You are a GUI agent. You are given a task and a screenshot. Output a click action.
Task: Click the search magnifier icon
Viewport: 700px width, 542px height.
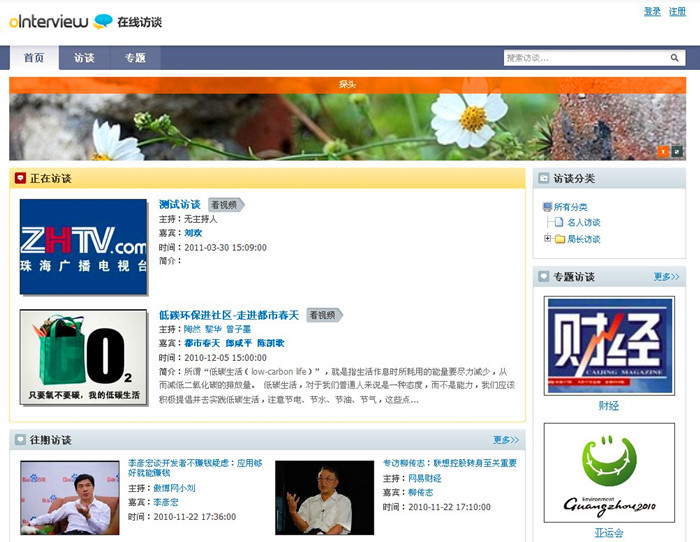[674, 58]
